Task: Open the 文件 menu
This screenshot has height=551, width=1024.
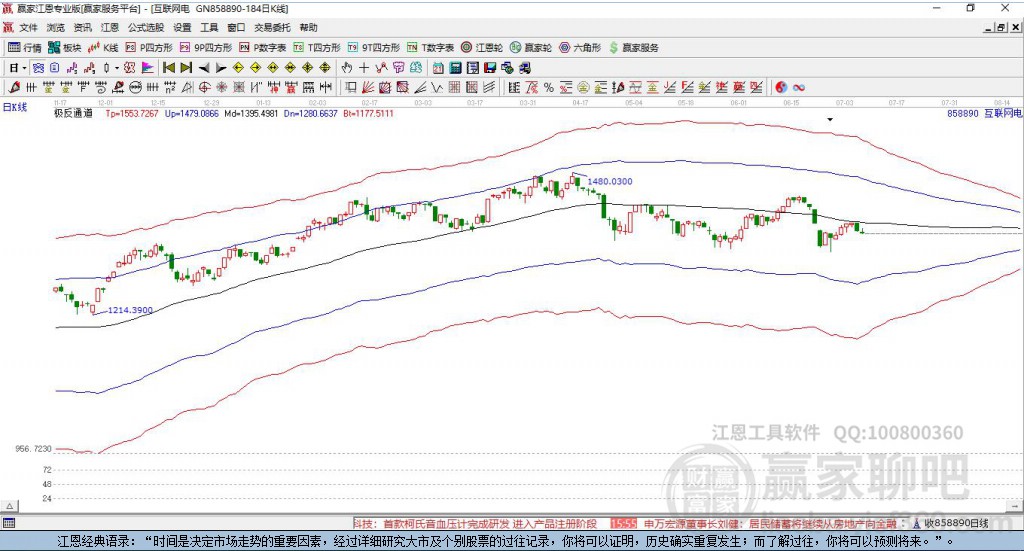Action: [28, 27]
